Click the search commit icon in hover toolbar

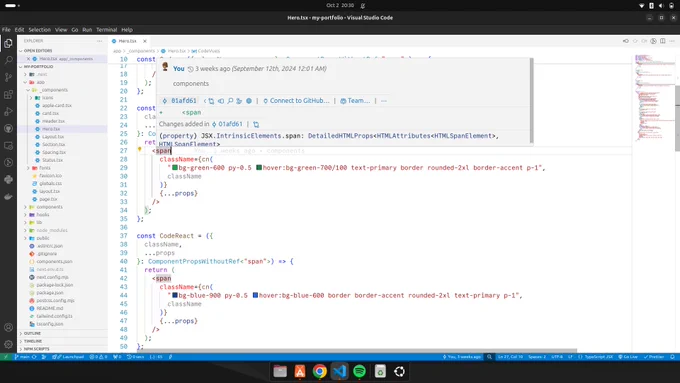pos(230,101)
